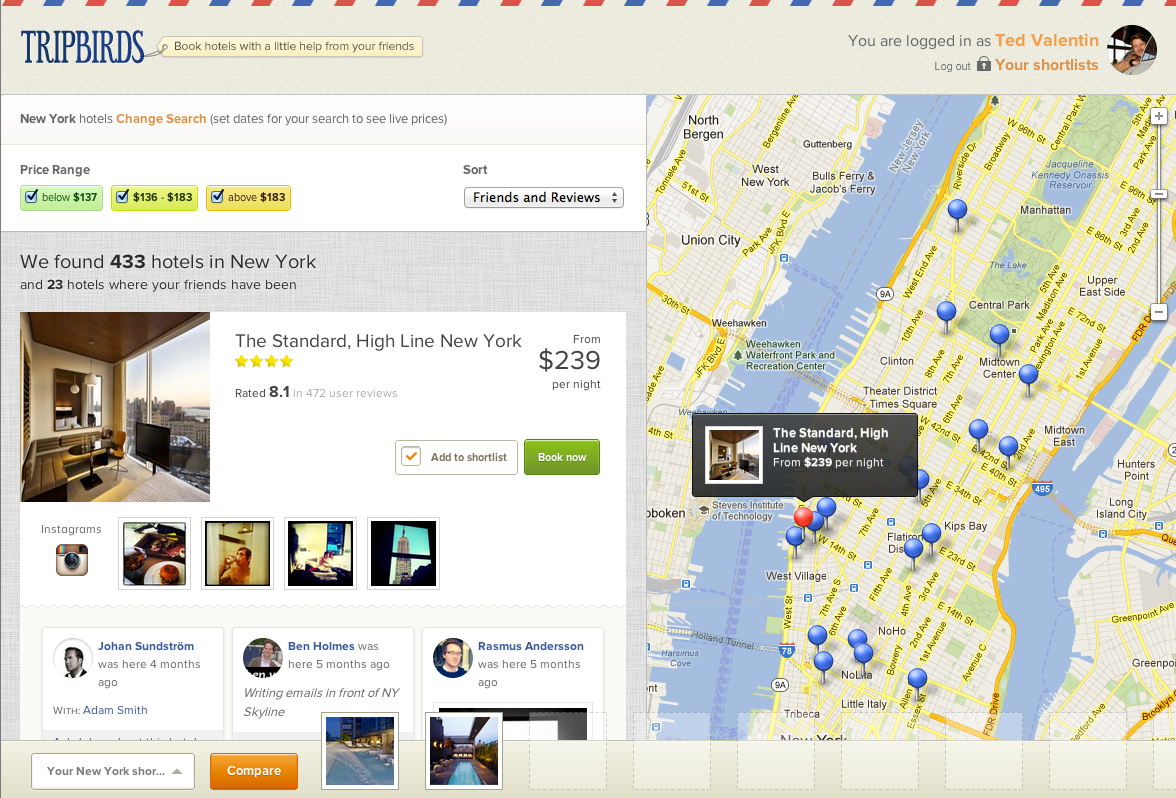Screen dimensions: 1176x798
Task: Click the map zoom slider handle
Action: 1159,194
